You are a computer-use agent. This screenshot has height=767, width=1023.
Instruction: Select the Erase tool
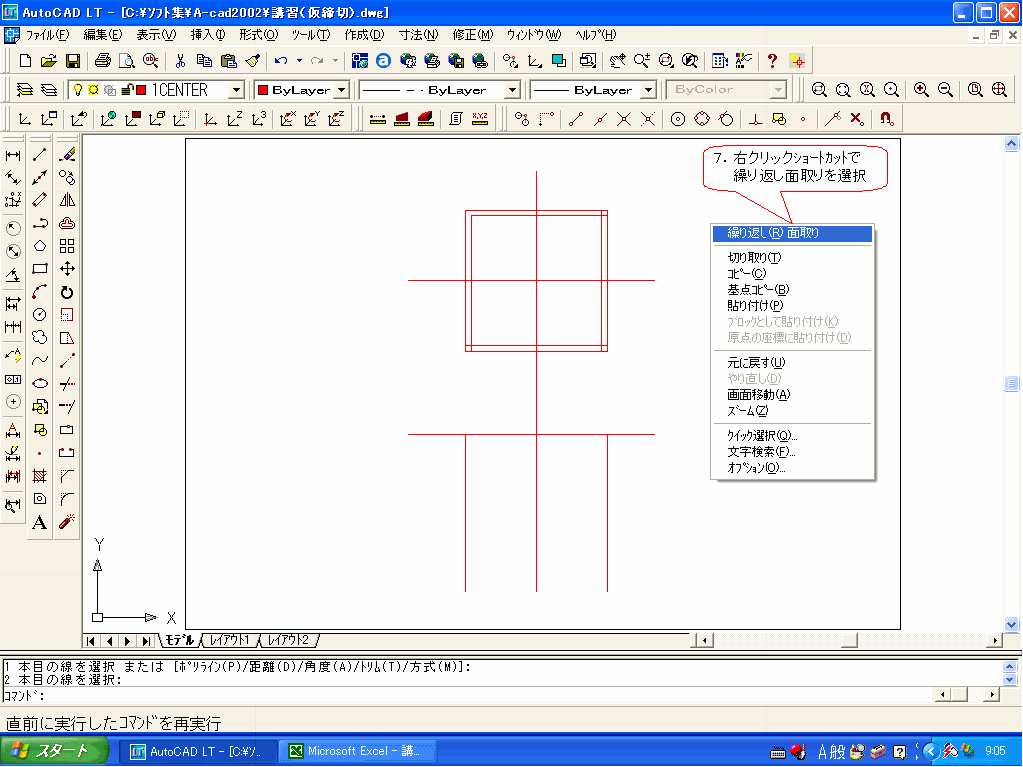(67, 155)
